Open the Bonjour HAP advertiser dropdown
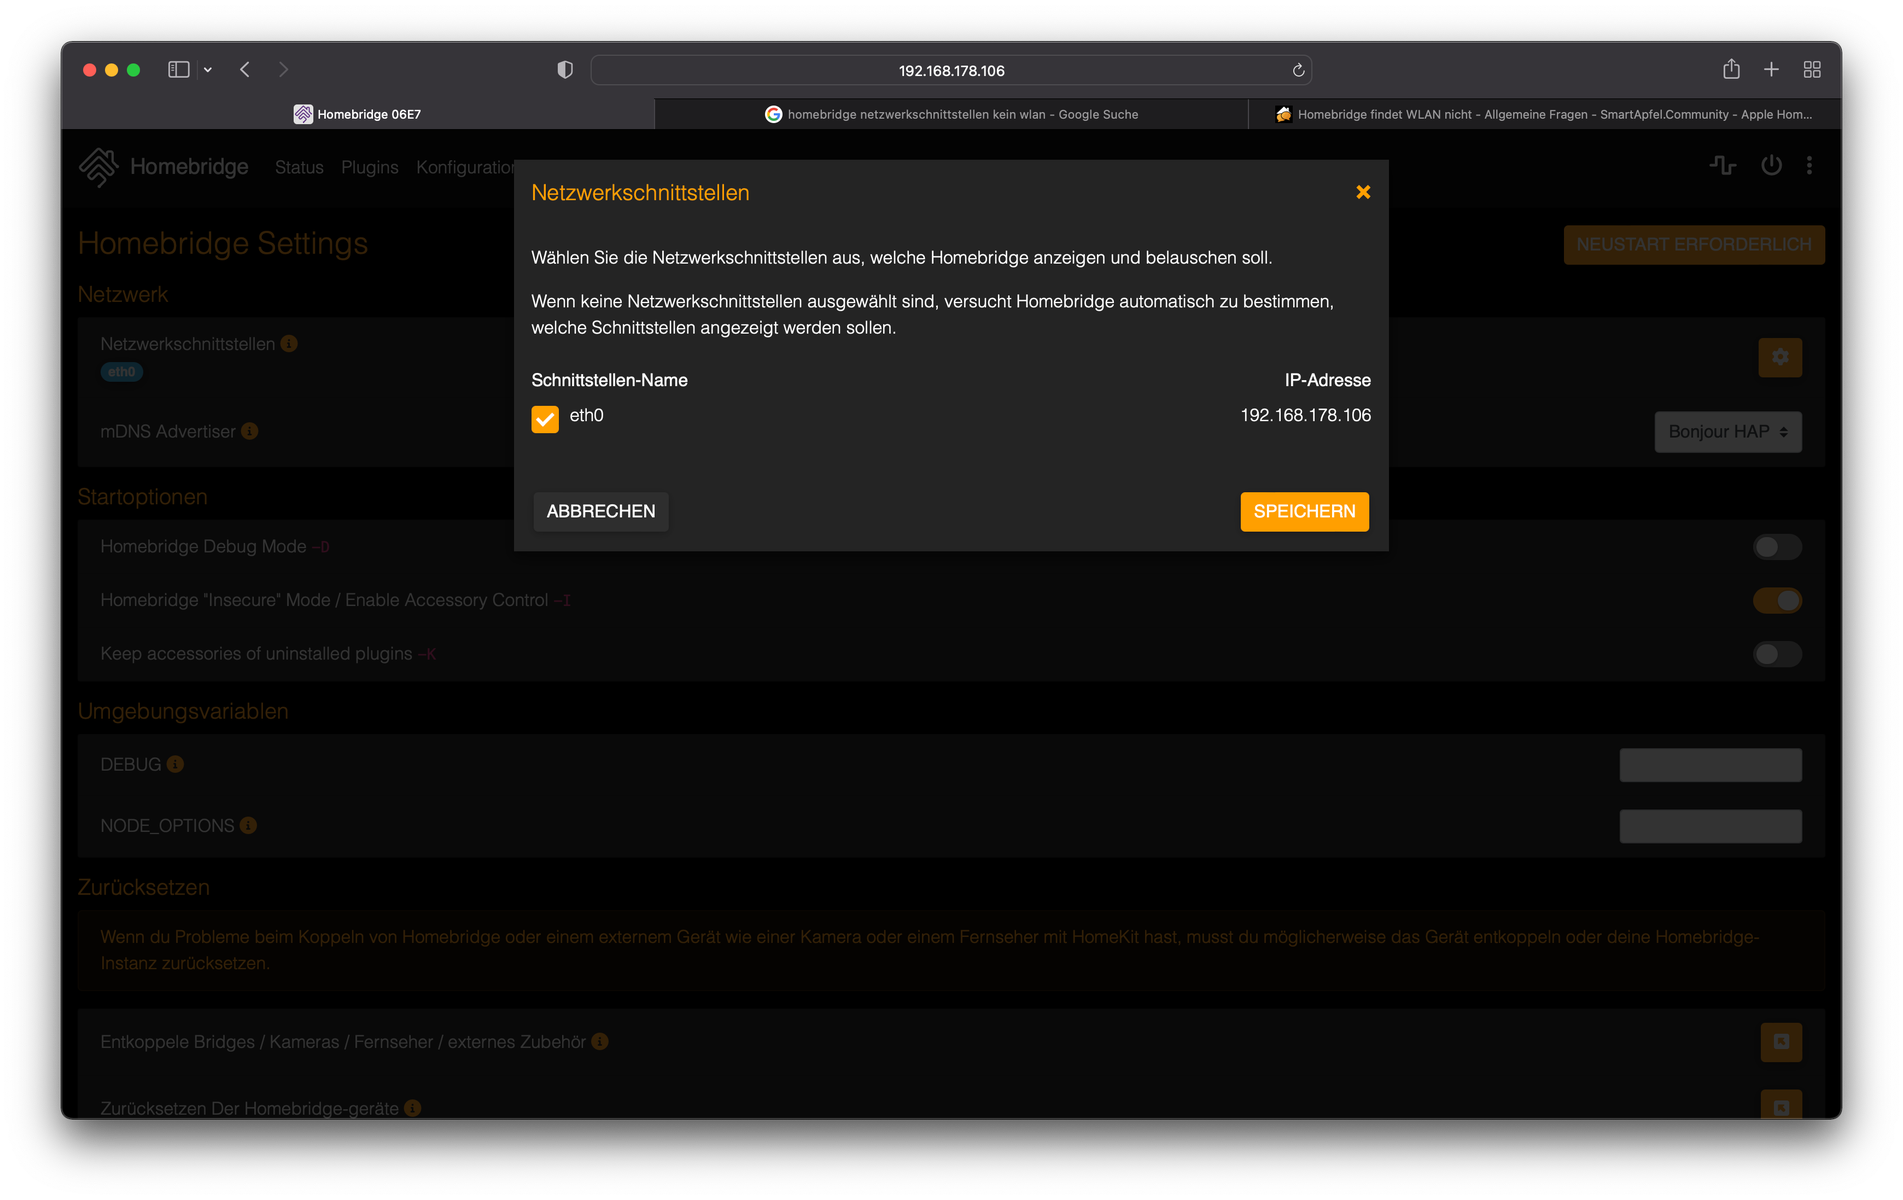Image resolution: width=1903 pixels, height=1200 pixels. point(1727,432)
